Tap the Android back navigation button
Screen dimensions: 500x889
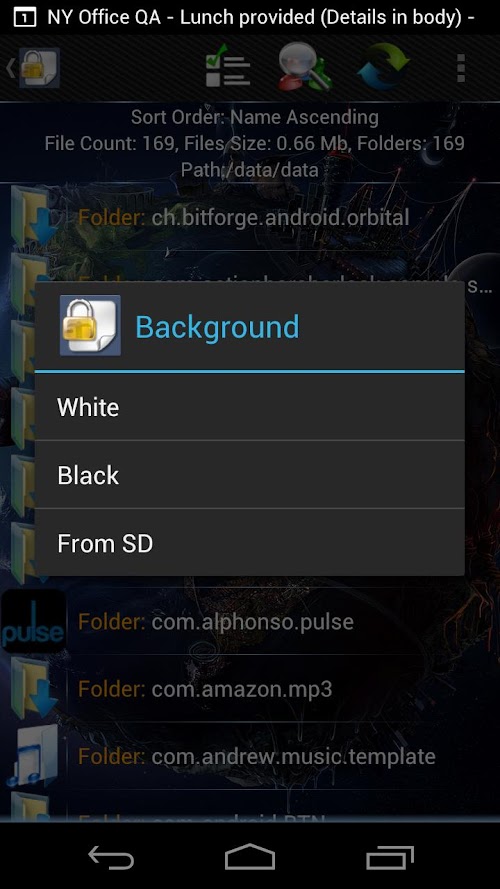tap(111, 857)
